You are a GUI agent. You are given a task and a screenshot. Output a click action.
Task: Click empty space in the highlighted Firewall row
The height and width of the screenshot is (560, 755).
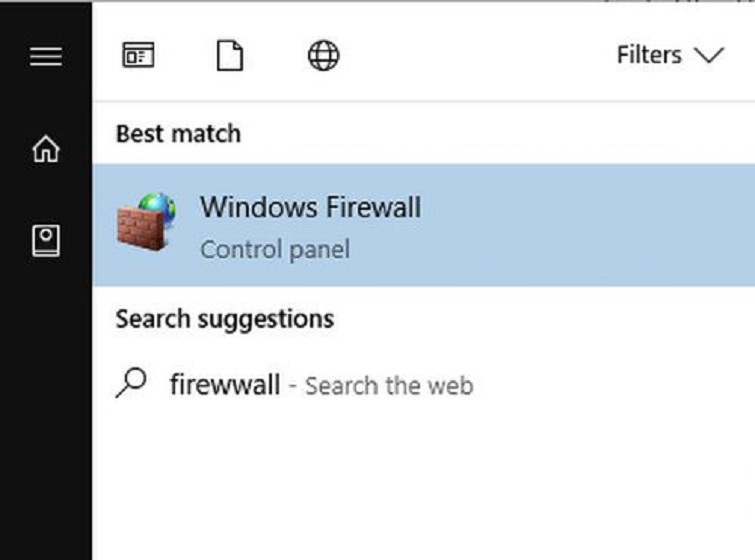coord(580,225)
